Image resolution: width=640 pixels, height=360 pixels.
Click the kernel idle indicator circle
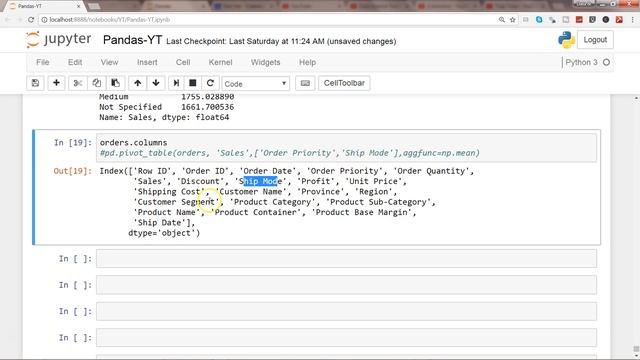point(607,62)
